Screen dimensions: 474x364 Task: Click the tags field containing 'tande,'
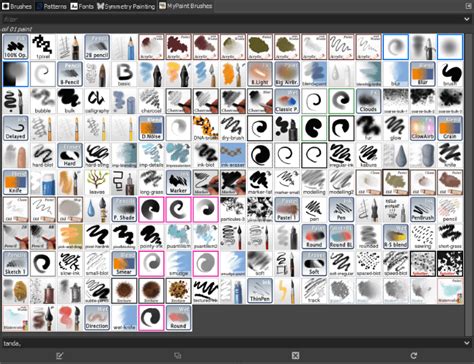pyautogui.click(x=232, y=343)
